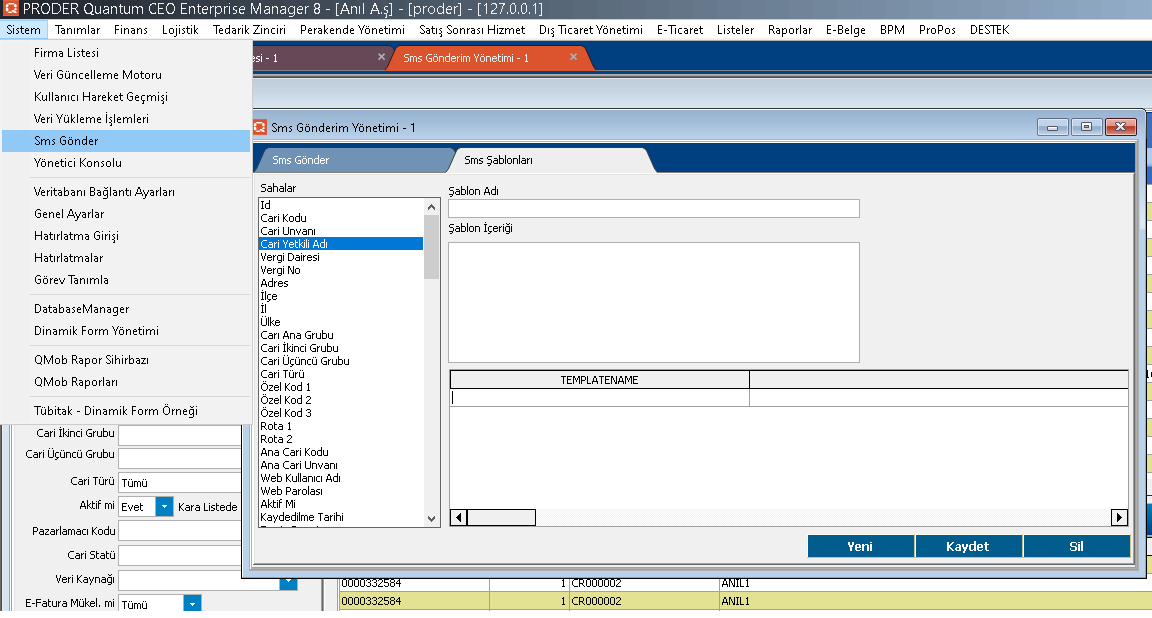Click template grid scroll-right arrow
This screenshot has height=618, width=1152.
[1120, 517]
